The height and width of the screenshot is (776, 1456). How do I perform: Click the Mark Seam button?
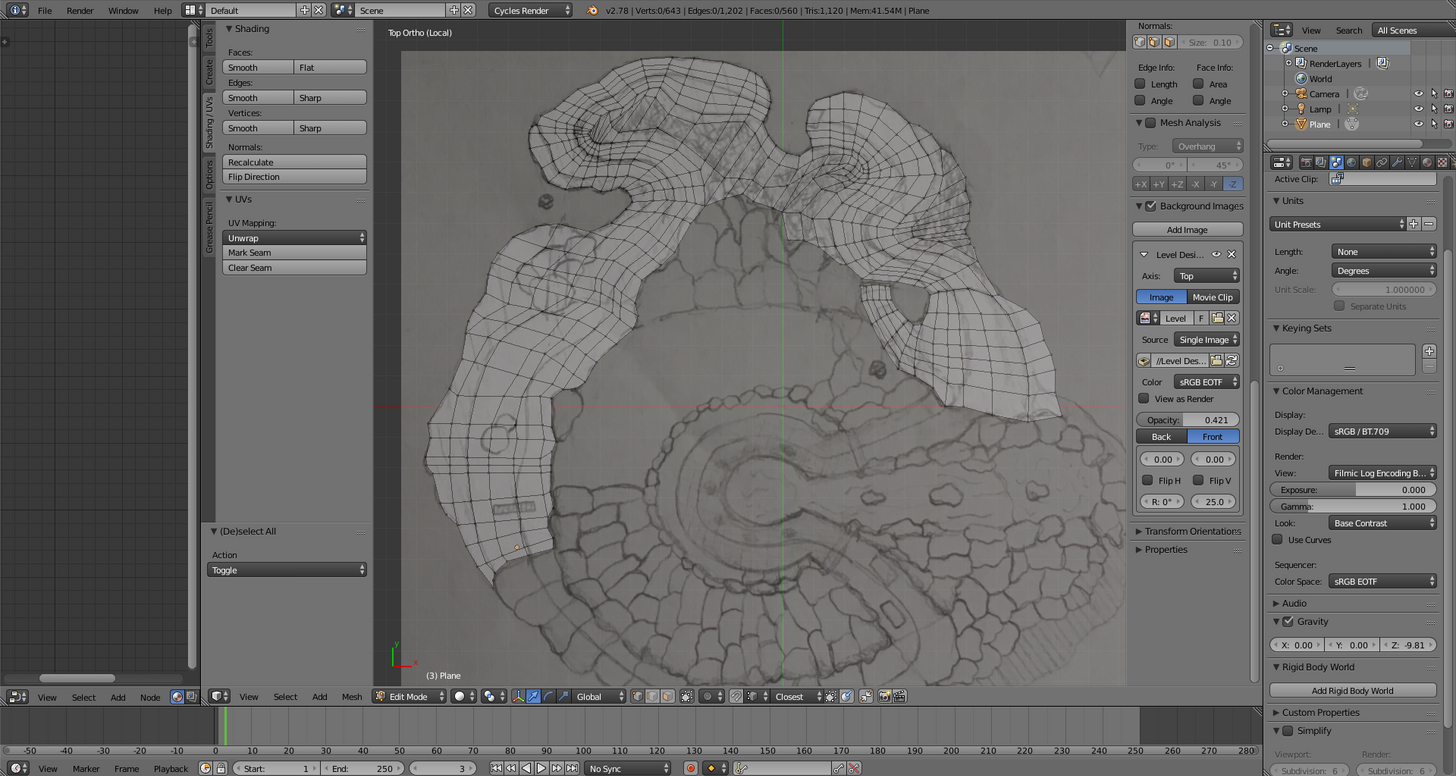point(294,253)
